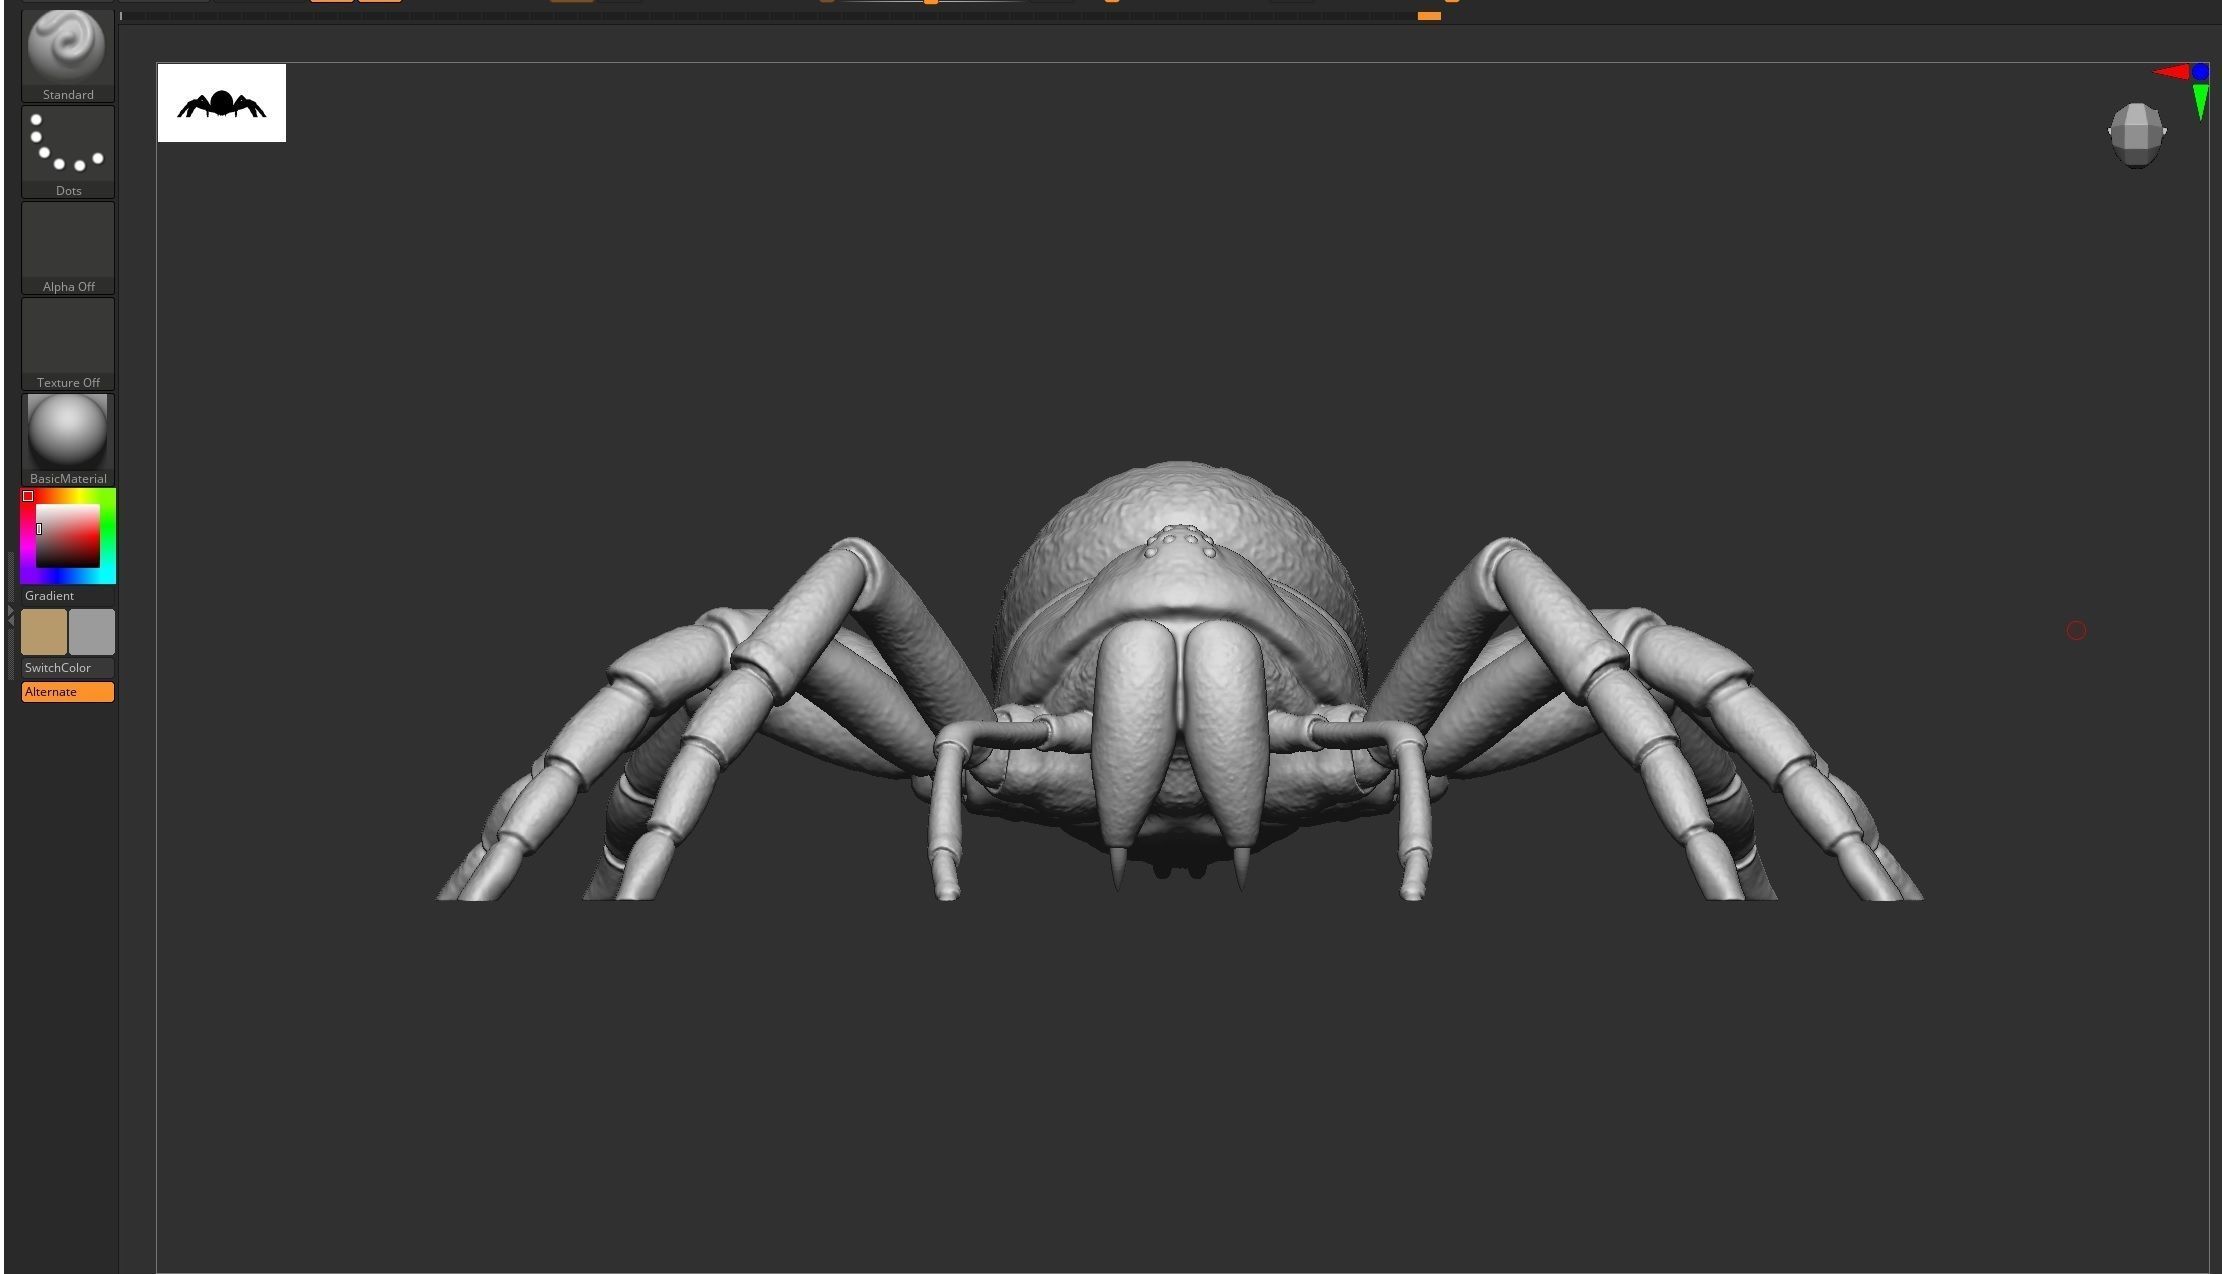This screenshot has width=2222, height=1274.
Task: Click the orange marker on the top scroll strip
Action: tap(1429, 15)
